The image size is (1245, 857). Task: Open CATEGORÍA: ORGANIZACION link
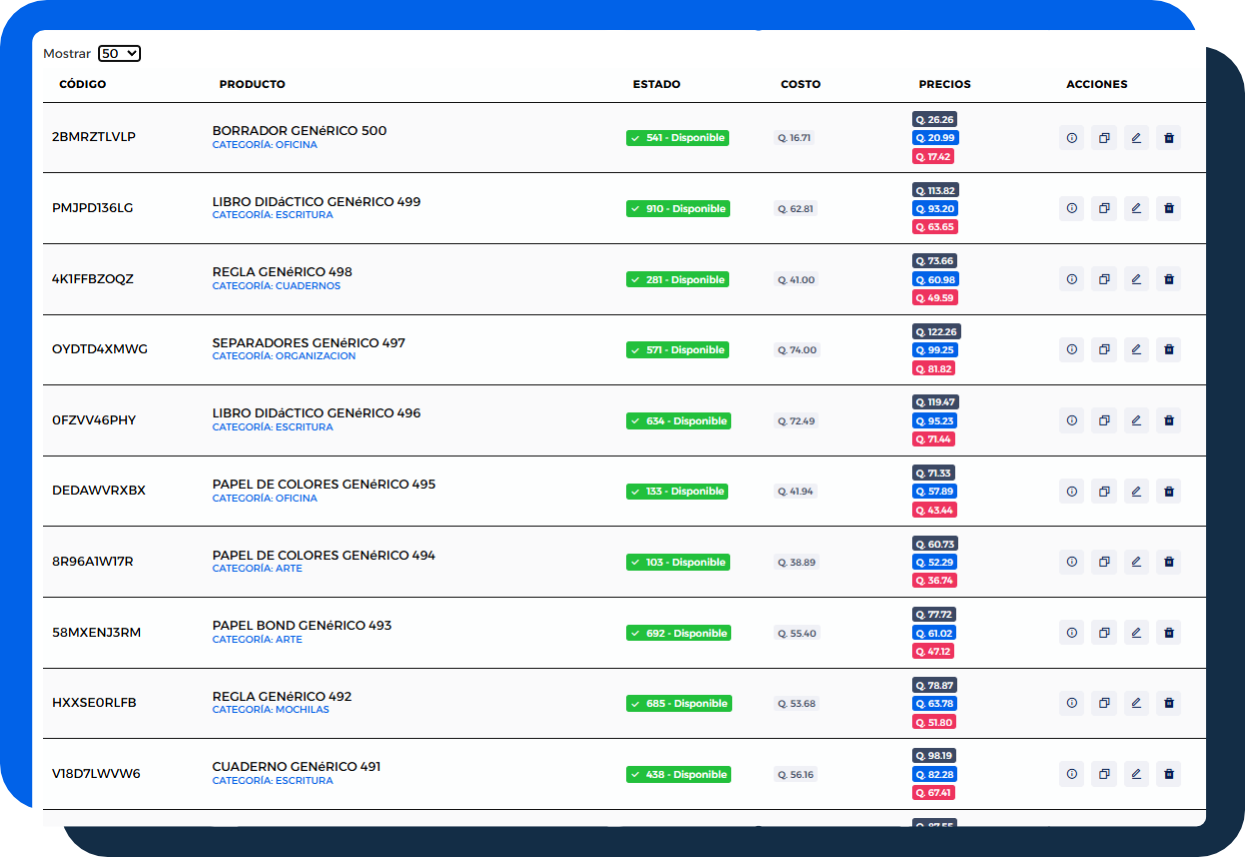tap(284, 356)
